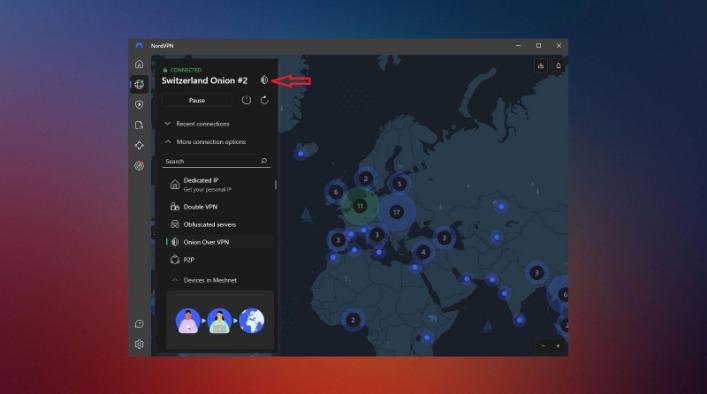Open Threat Protection shield icon
707x394 pixels.
[x=139, y=105]
